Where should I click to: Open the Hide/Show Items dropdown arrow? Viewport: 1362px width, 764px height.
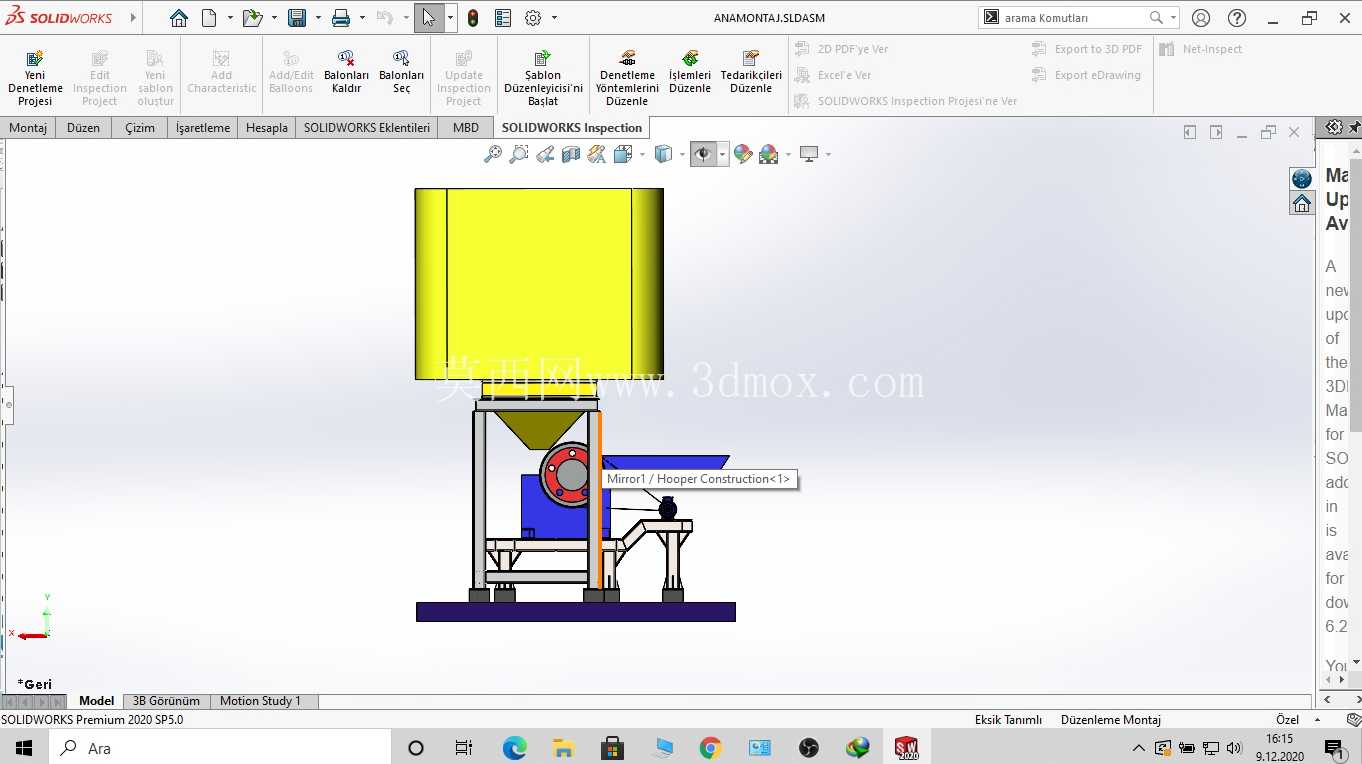point(722,154)
